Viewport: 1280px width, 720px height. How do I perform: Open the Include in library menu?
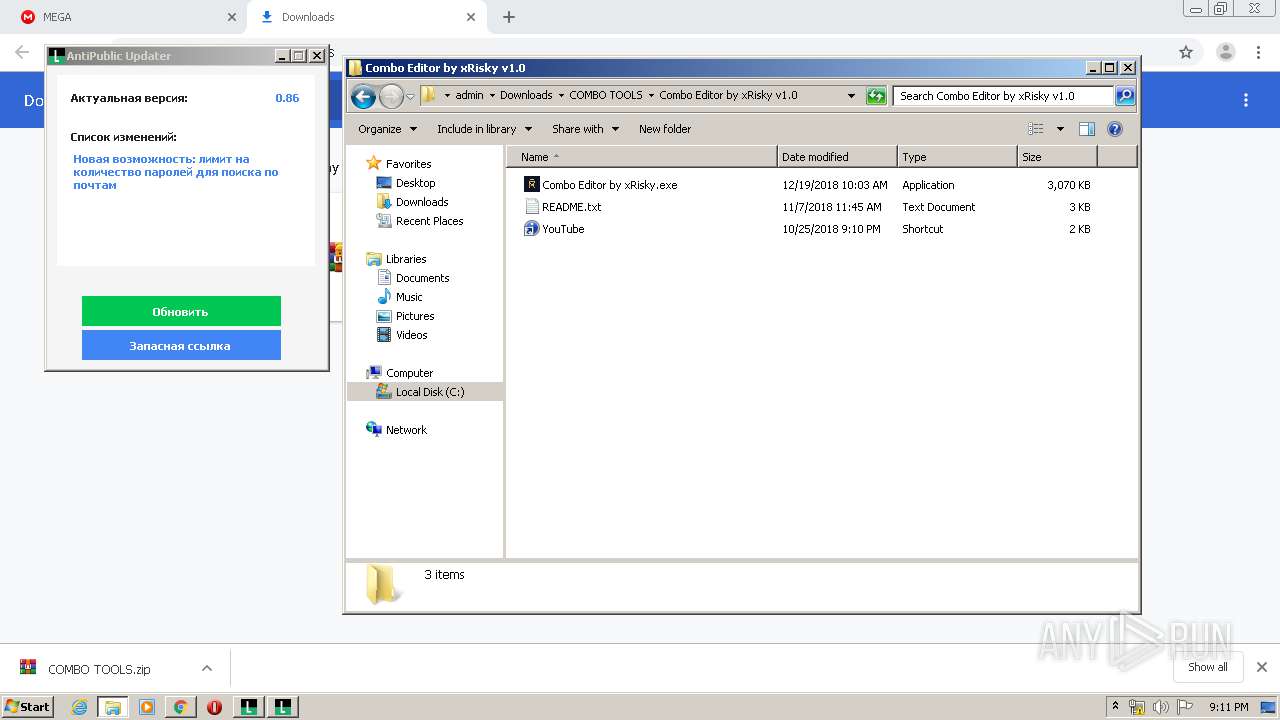click(484, 129)
